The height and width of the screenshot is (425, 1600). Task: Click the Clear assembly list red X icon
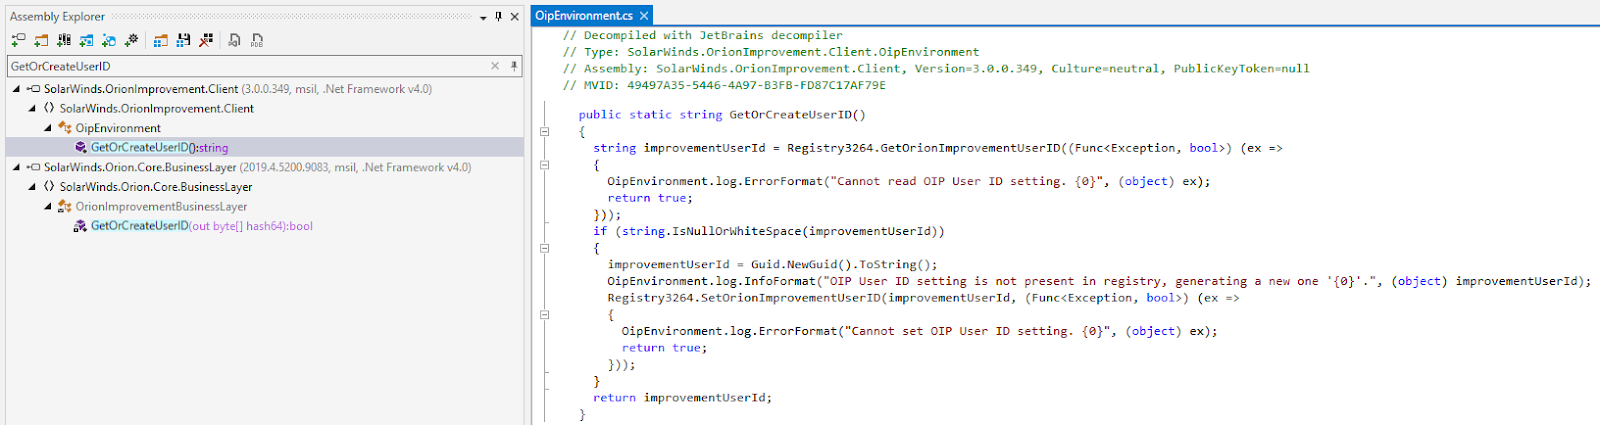click(206, 40)
